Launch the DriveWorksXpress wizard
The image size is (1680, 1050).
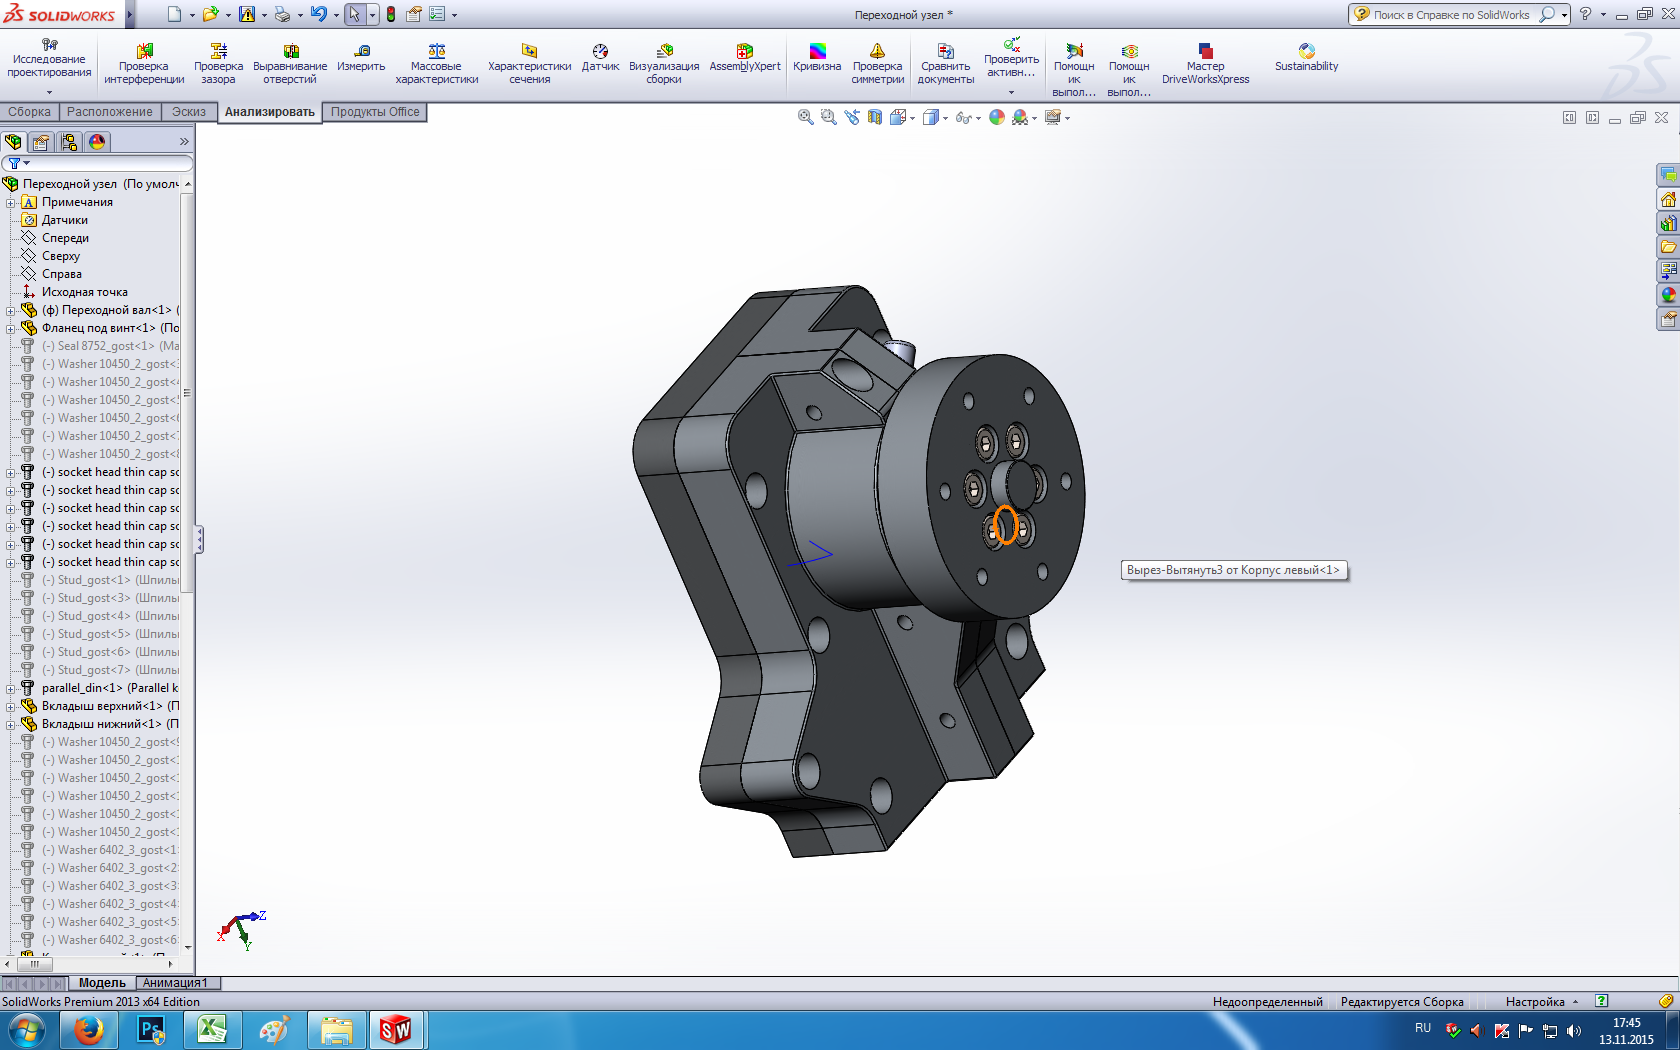(x=1205, y=64)
